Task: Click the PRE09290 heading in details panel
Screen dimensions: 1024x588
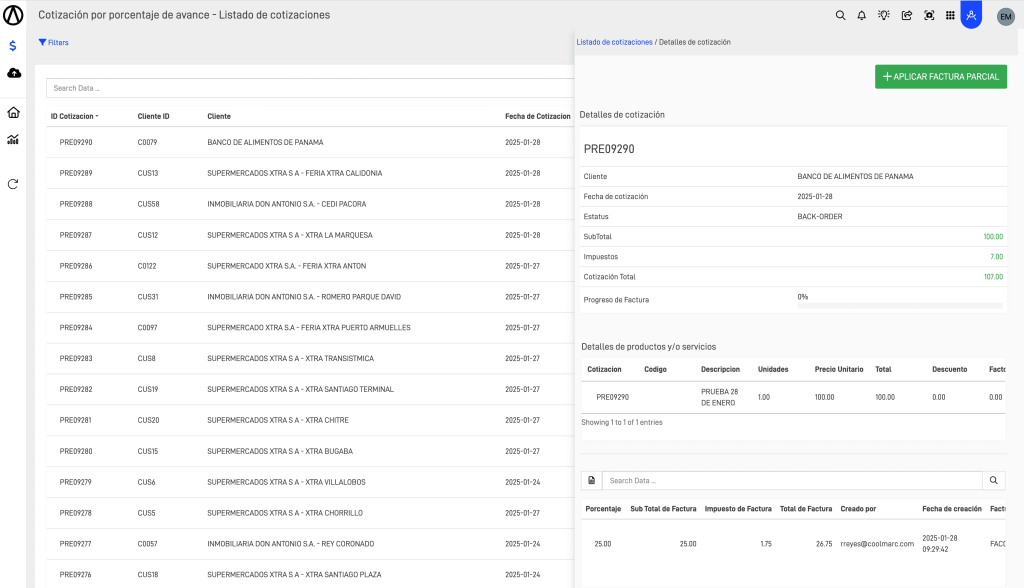Action: 609,149
